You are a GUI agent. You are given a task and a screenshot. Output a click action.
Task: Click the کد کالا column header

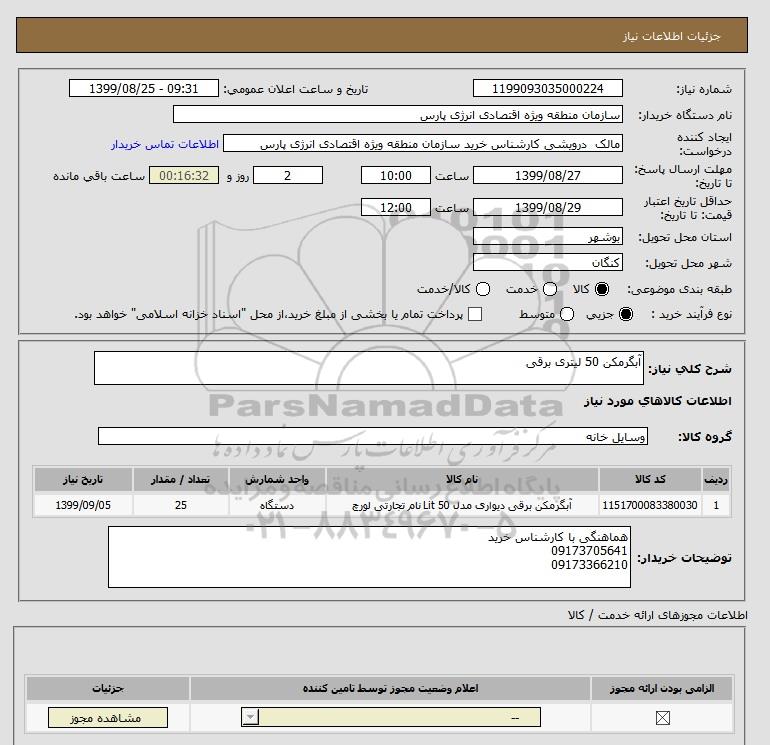[x=650, y=479]
